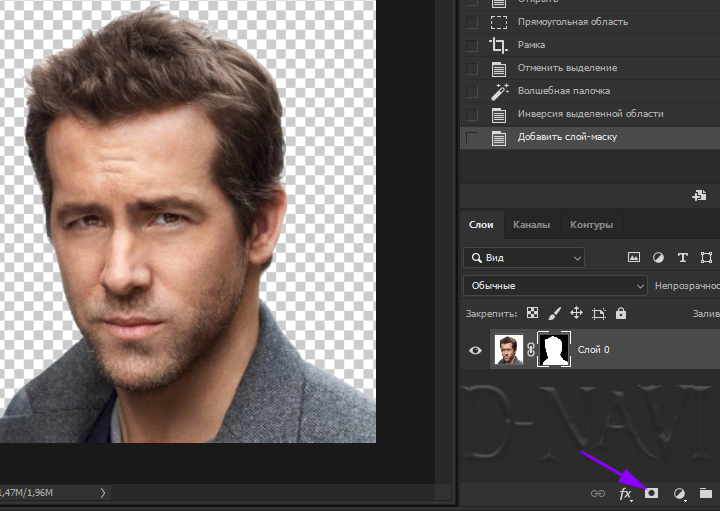The height and width of the screenshot is (511, 720).
Task: Select the Слой 0 image thumbnail
Action: point(508,350)
